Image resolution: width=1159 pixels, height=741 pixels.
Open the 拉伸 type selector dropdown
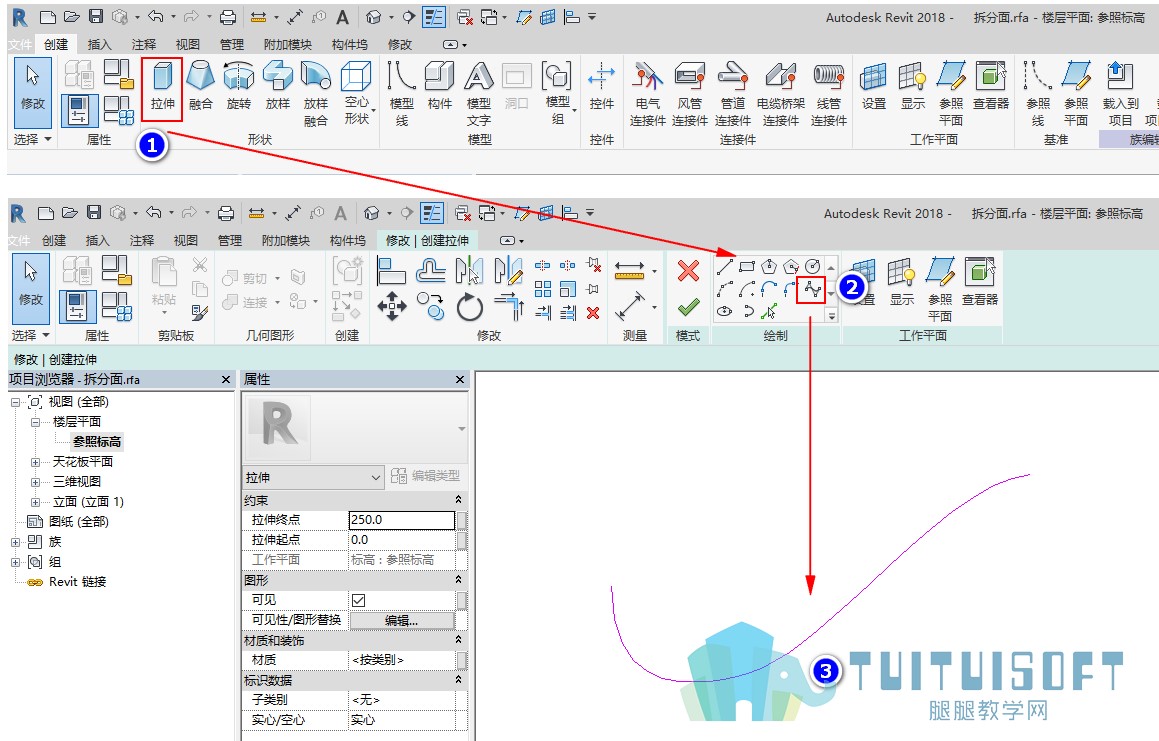point(375,478)
